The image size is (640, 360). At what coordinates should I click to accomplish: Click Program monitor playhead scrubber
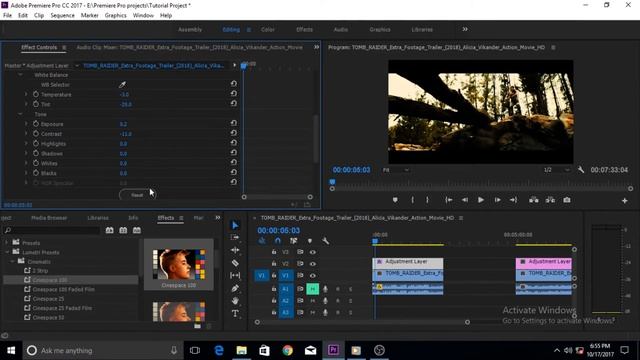[x=332, y=182]
